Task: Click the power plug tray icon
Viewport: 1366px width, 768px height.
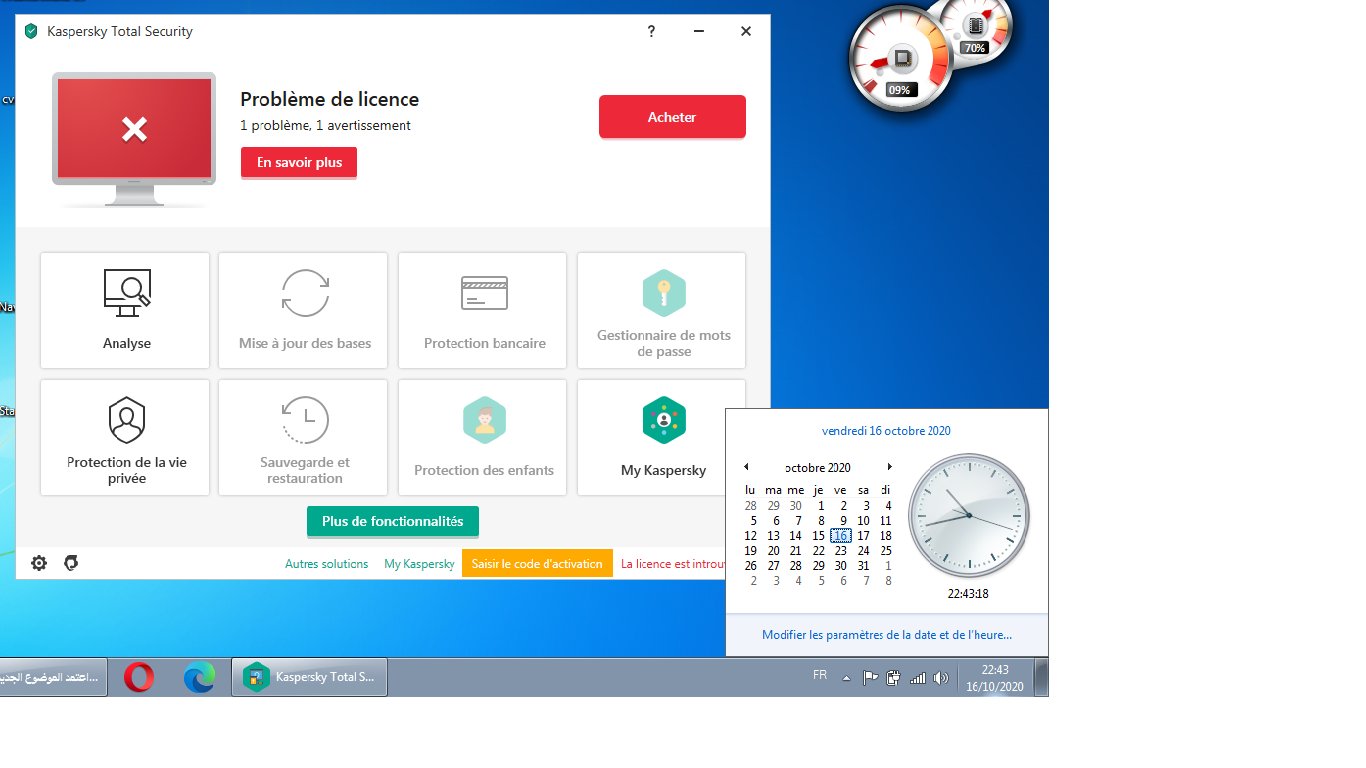Action: coord(895,678)
